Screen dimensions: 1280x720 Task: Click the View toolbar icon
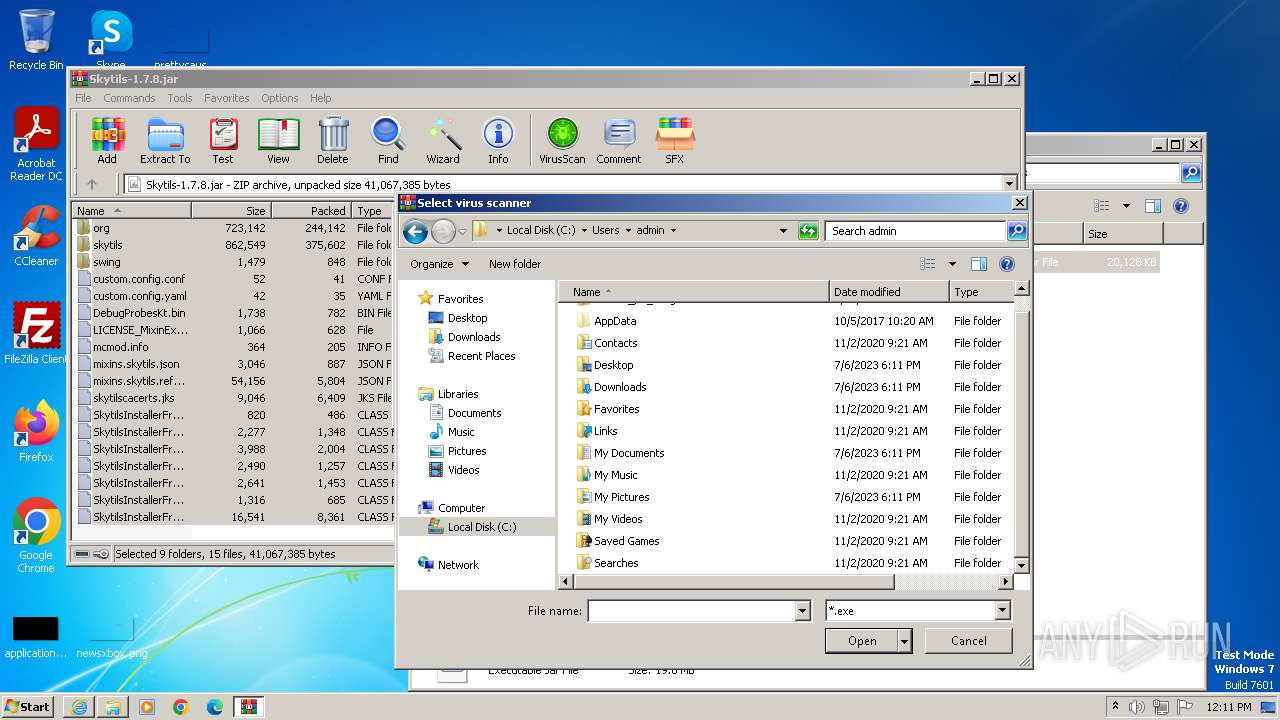coord(278,140)
